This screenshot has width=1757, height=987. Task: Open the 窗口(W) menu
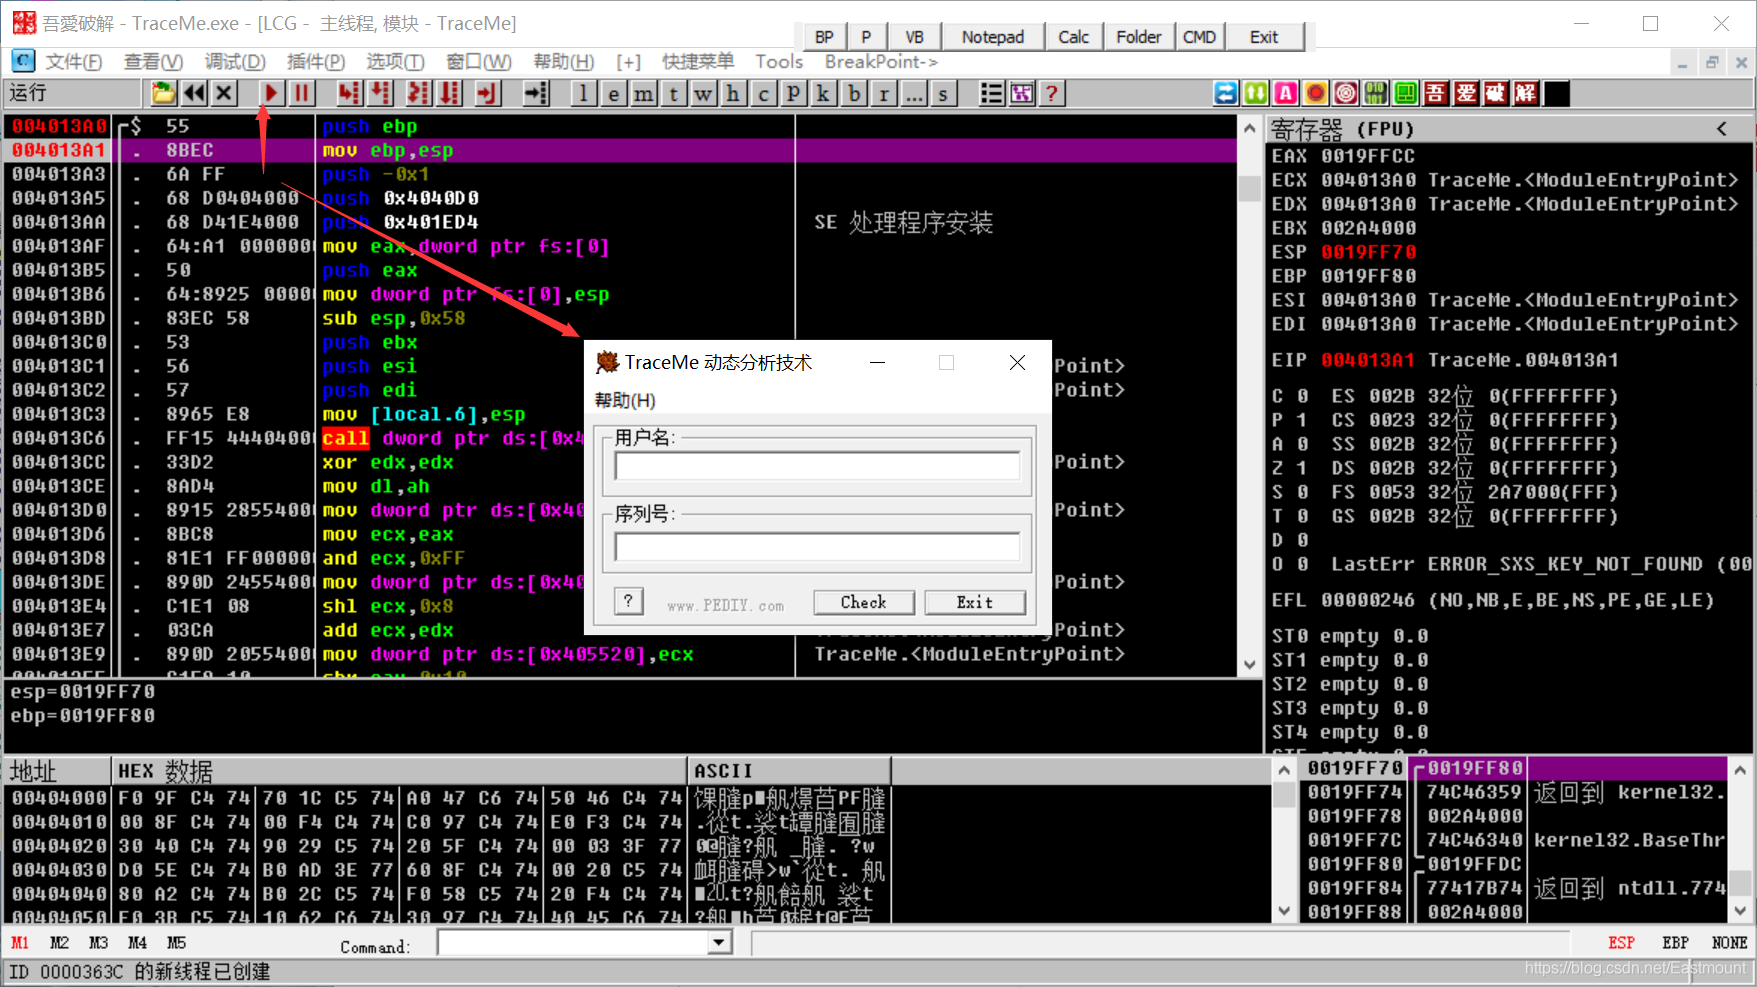[x=479, y=62]
